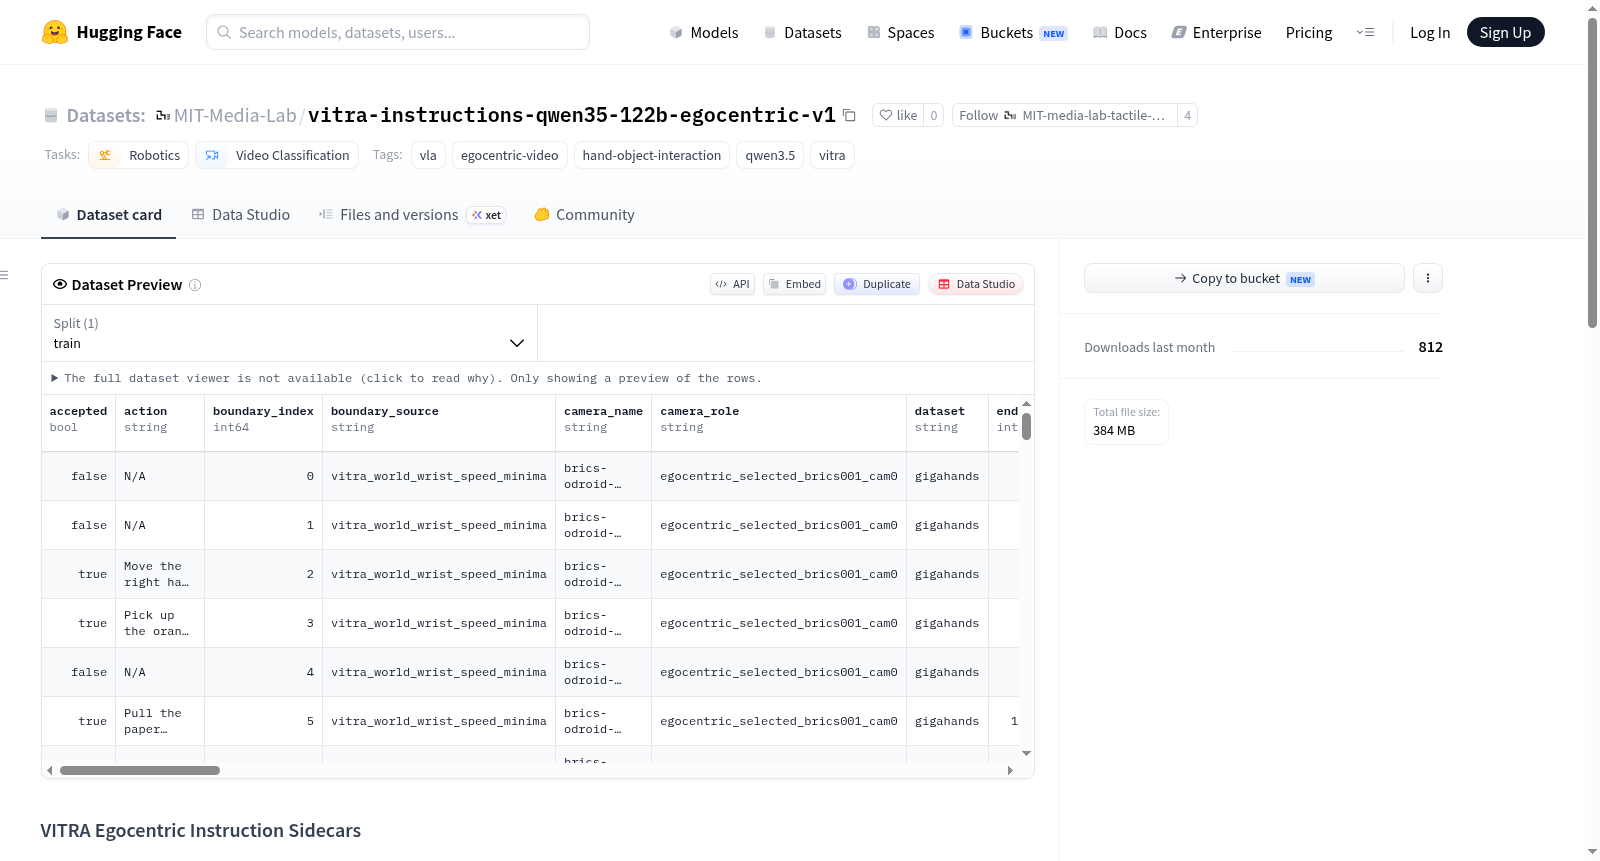Viewport: 1600px width, 861px height.
Task: Click the table's horizontal scrollbar thumb
Action: tap(140, 770)
